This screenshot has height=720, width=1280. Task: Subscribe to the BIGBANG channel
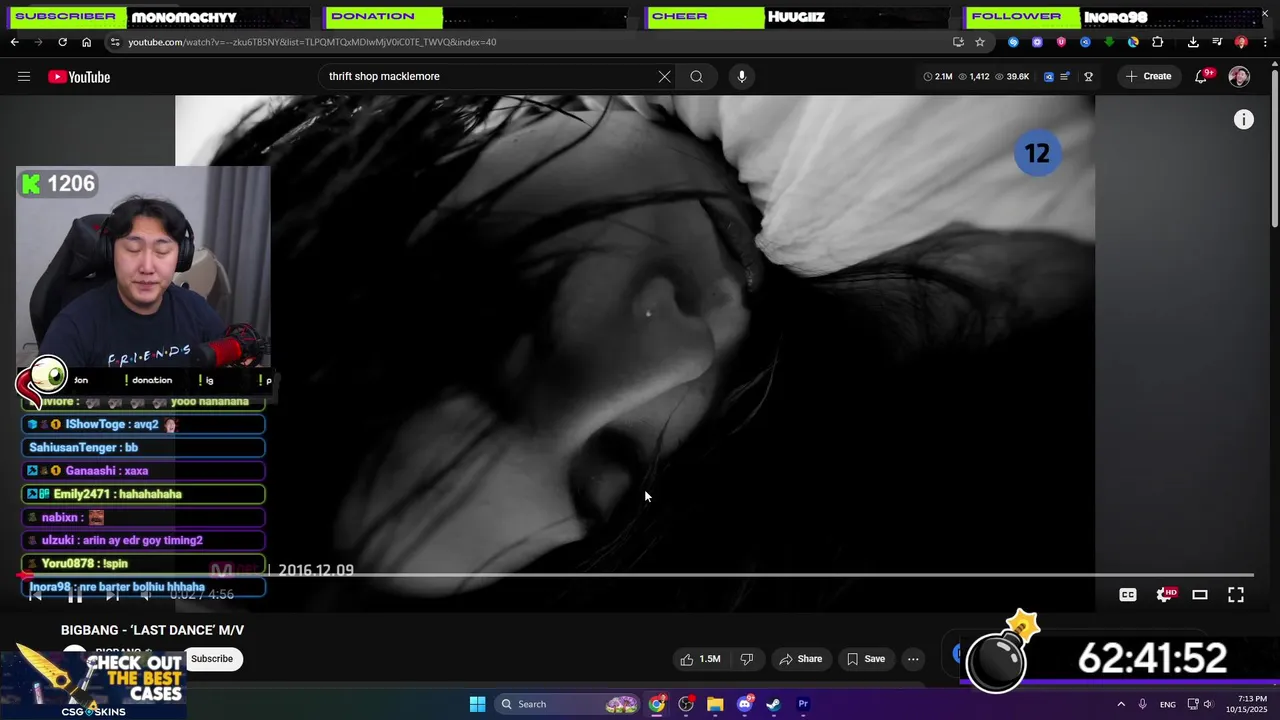(212, 659)
